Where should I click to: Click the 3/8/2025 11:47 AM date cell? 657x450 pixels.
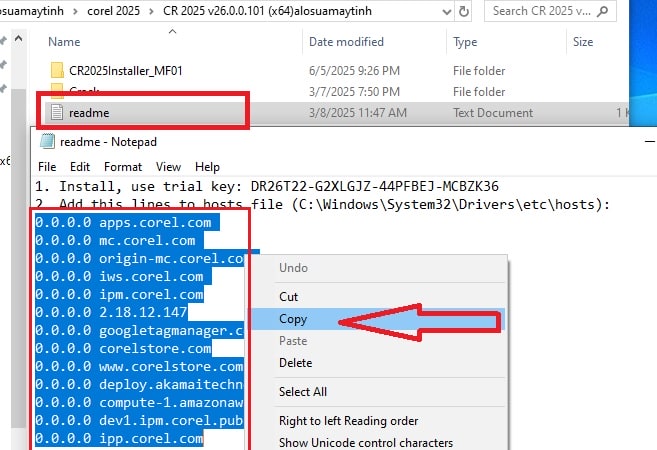(357, 113)
